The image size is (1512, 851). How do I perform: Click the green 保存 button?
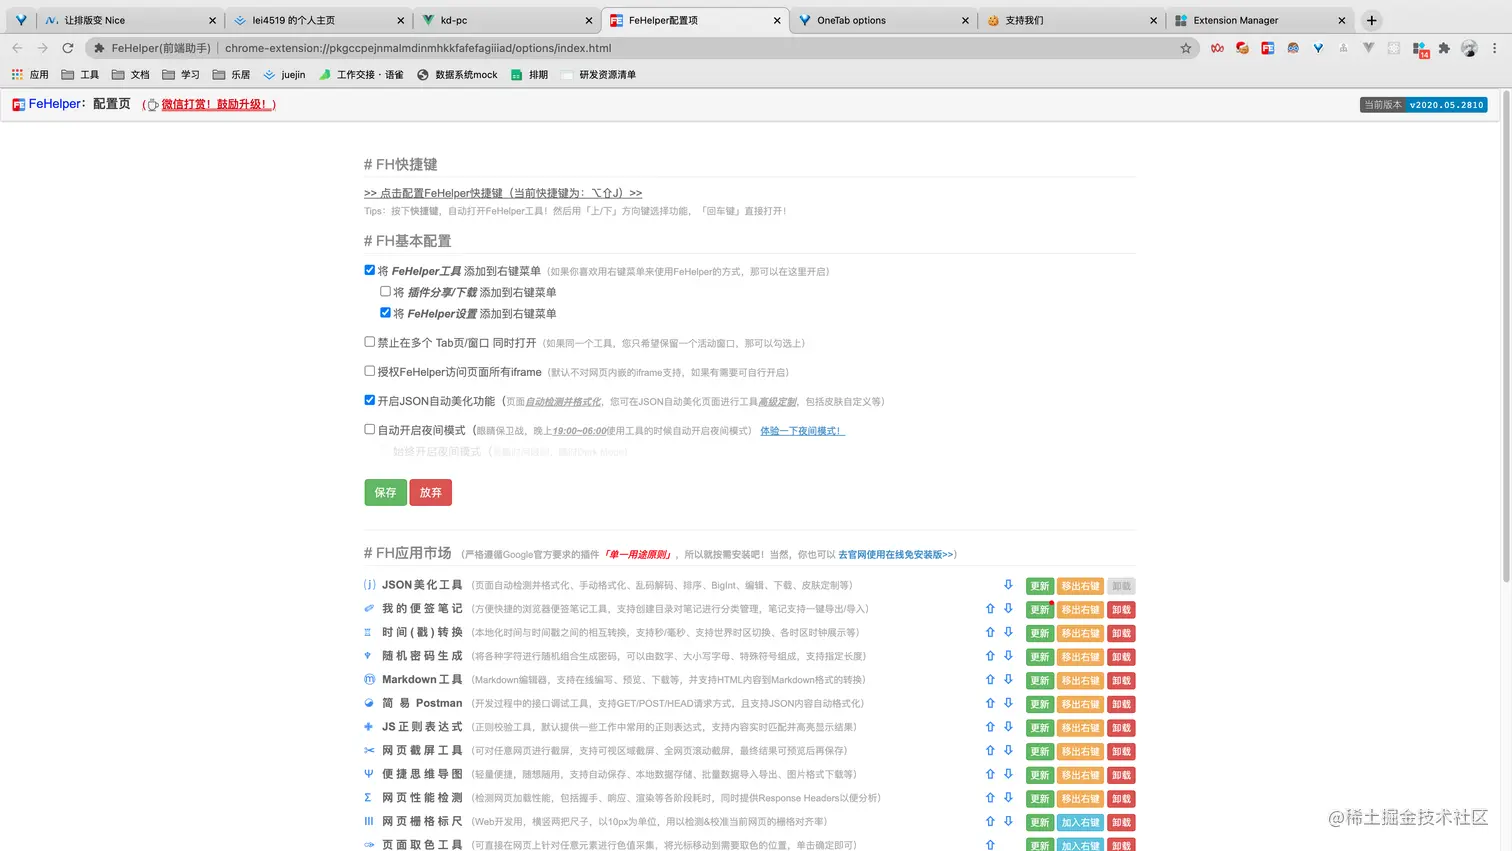(385, 492)
